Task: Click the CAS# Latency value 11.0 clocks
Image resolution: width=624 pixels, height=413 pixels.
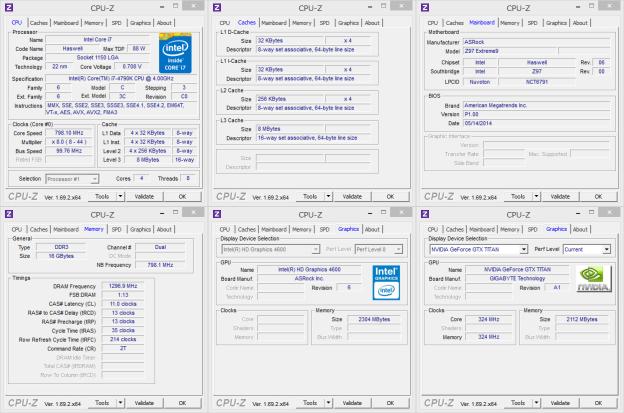Action: click(123, 304)
